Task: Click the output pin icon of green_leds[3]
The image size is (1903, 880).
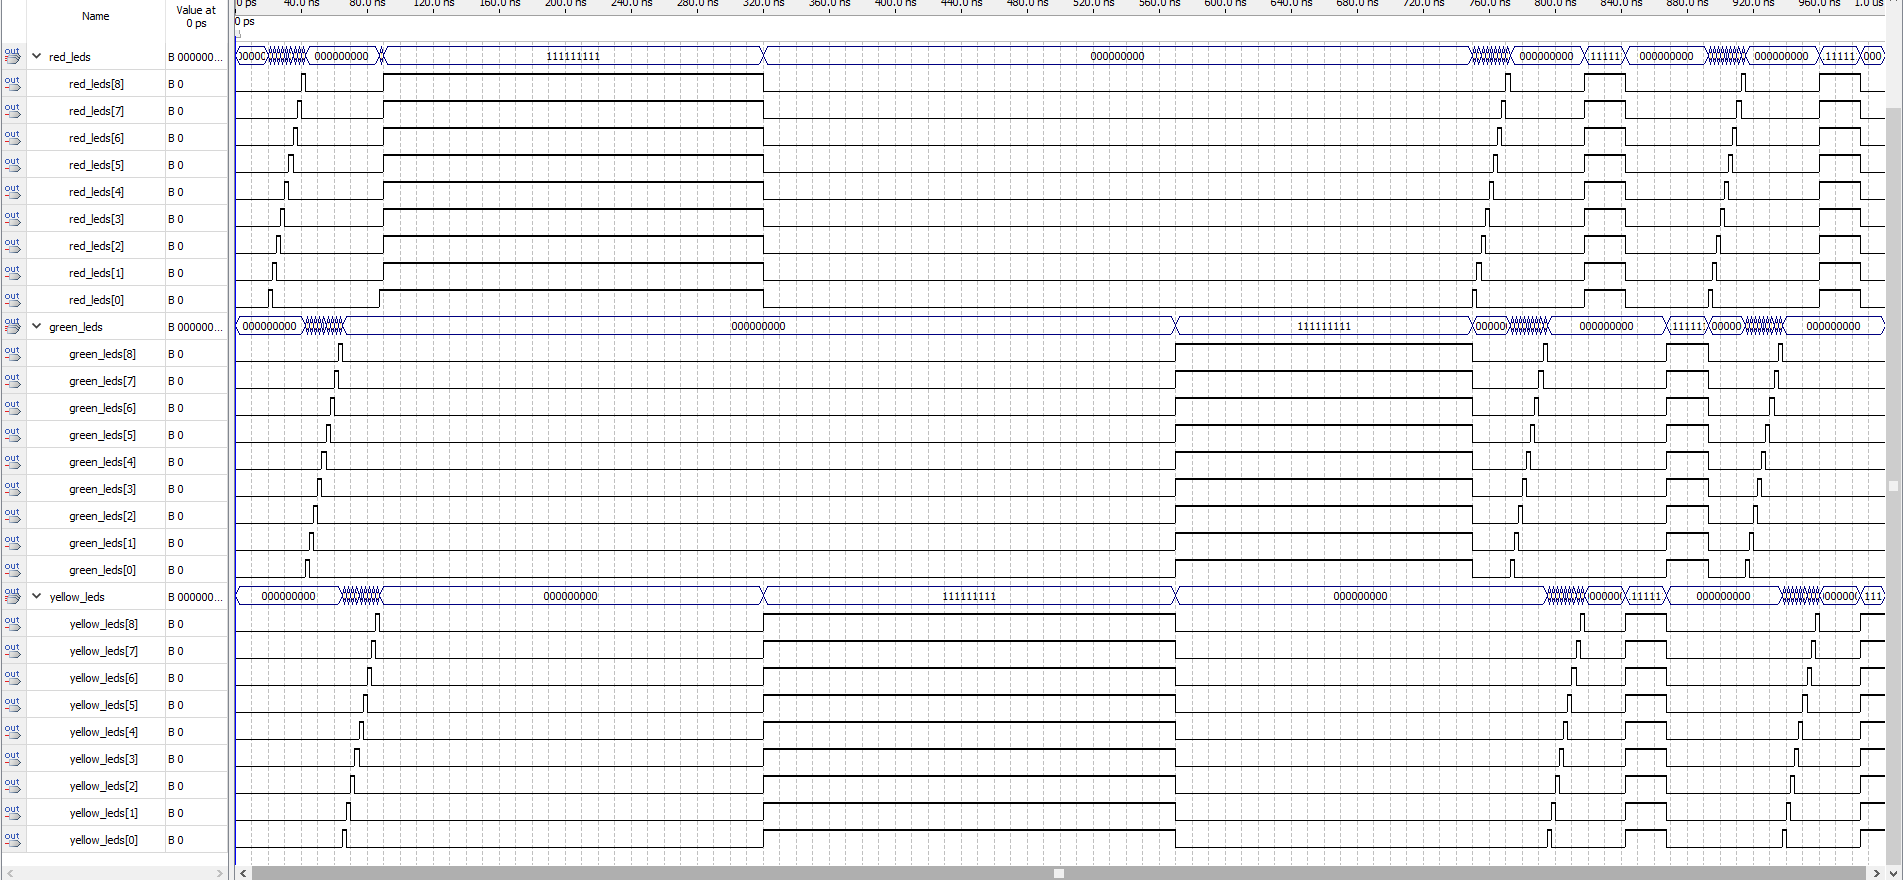Action: (x=12, y=488)
